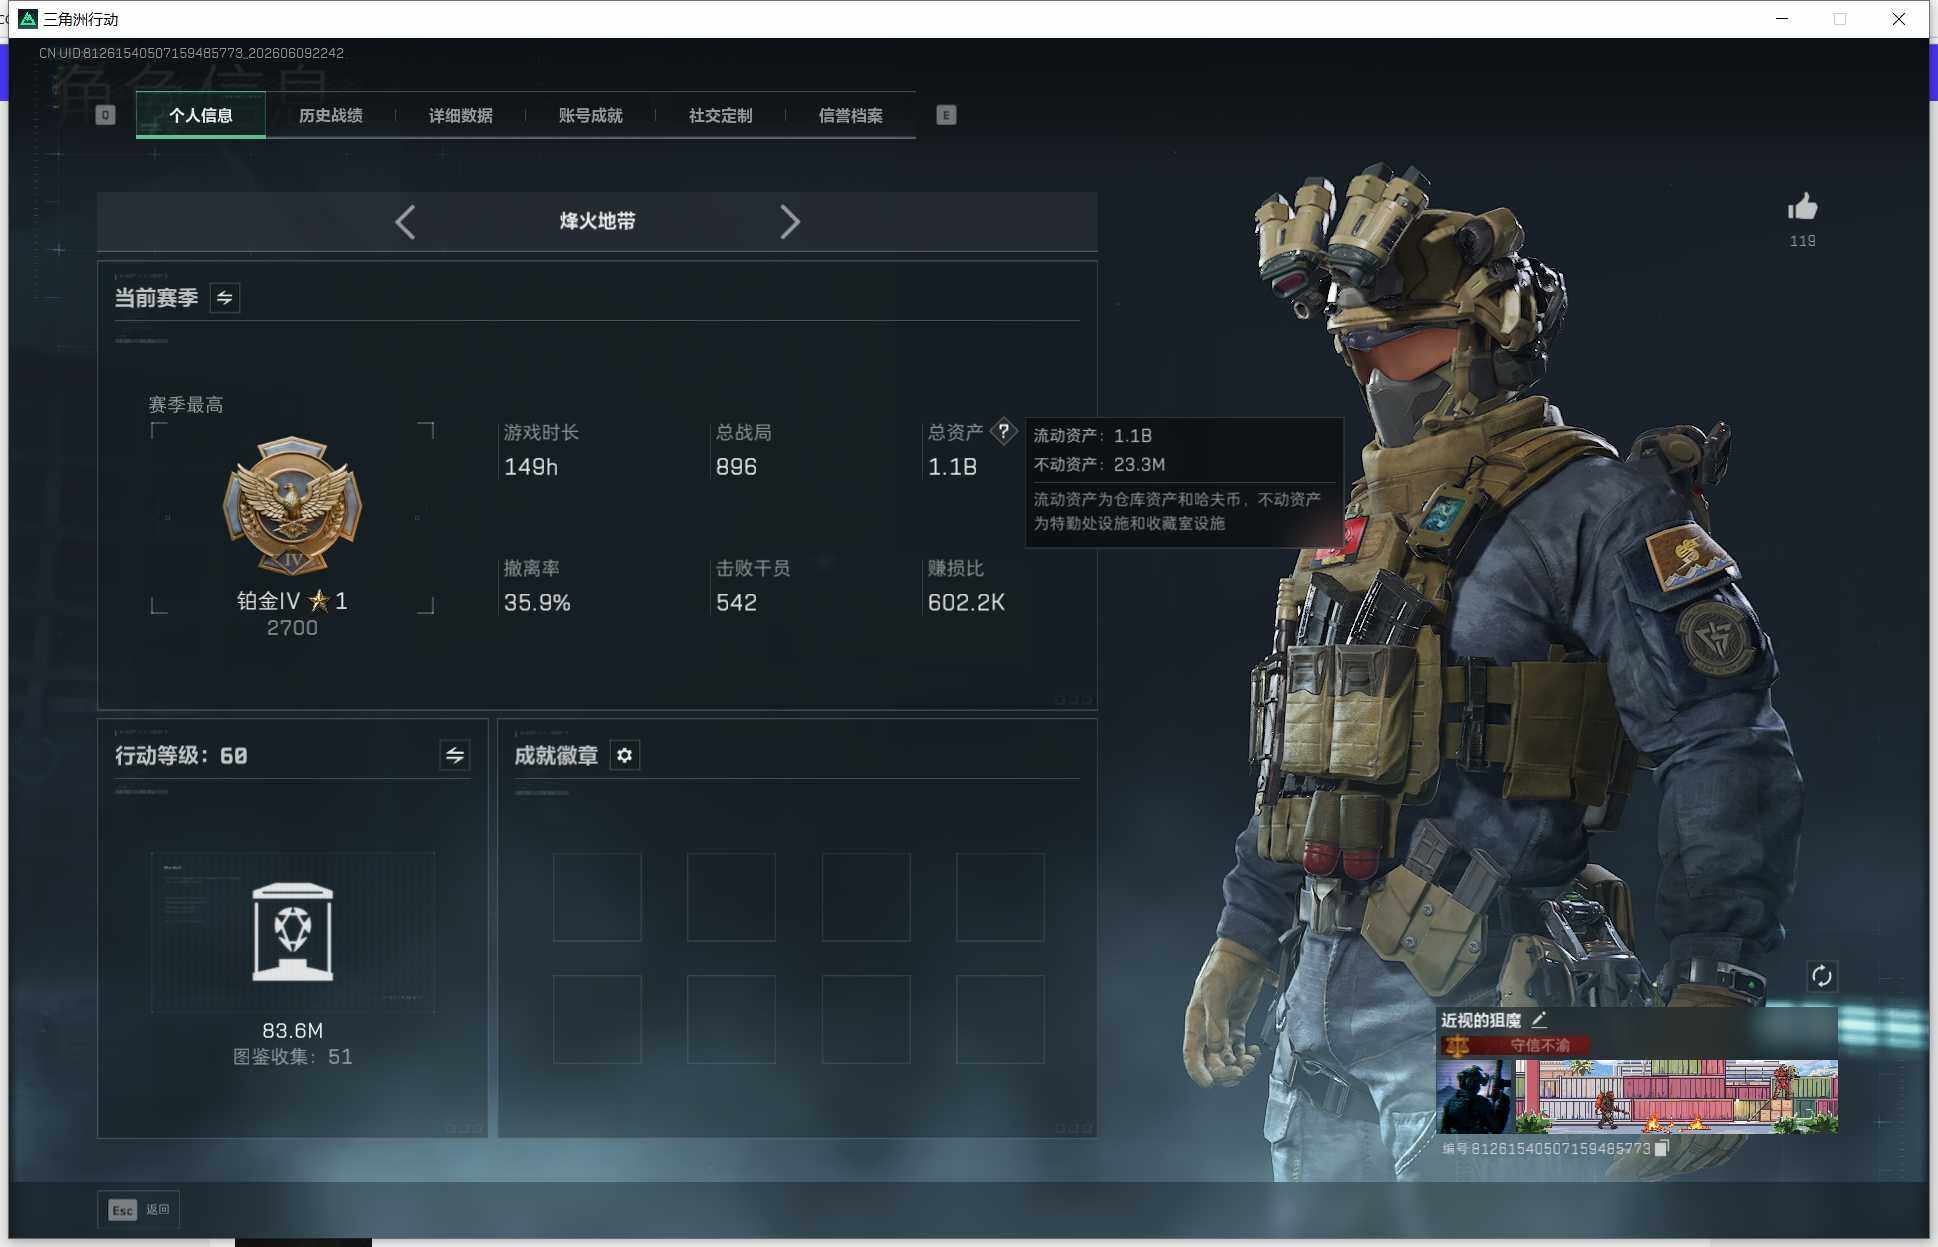Click the player name 近视的狙魔
The height and width of the screenshot is (1247, 1938).
point(1480,1020)
